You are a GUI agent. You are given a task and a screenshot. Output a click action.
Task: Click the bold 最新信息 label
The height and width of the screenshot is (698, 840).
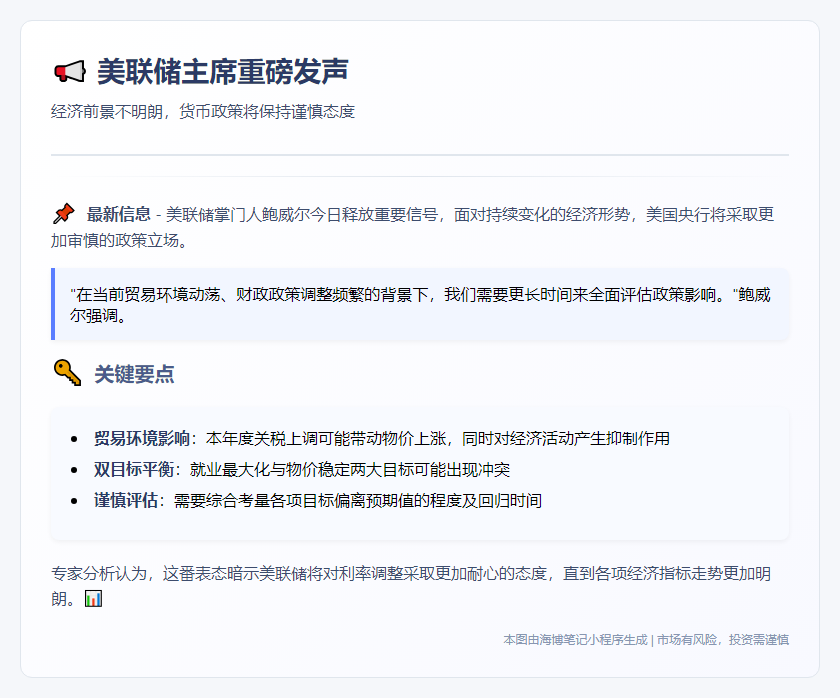[x=118, y=214]
